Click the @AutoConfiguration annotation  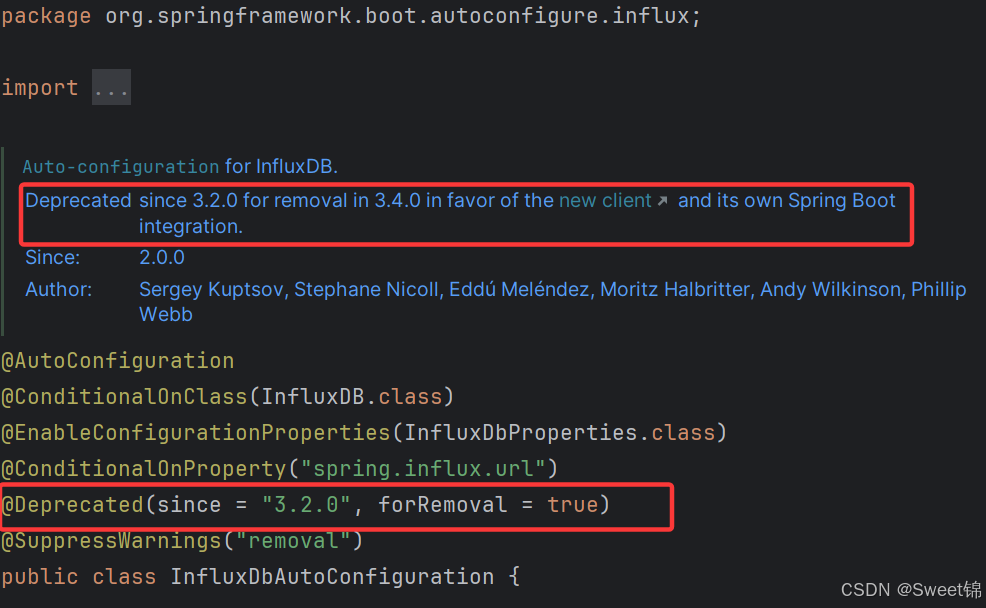coord(118,361)
